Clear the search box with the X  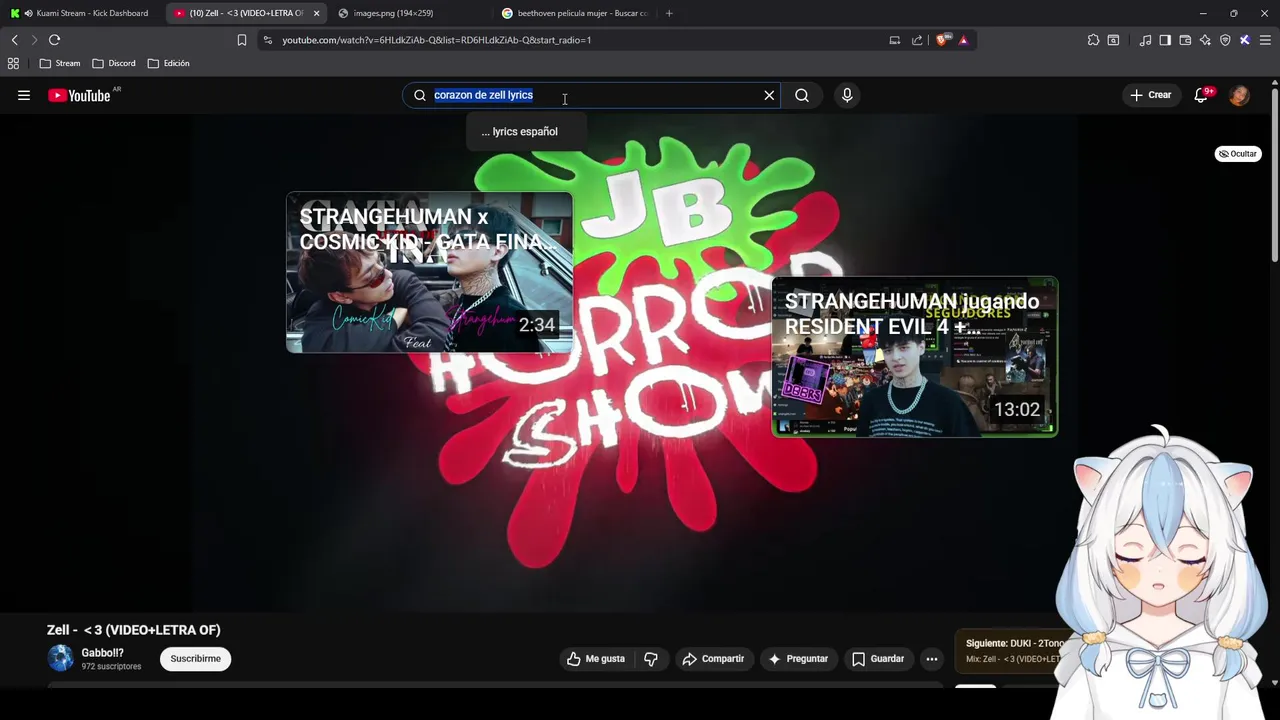(769, 95)
